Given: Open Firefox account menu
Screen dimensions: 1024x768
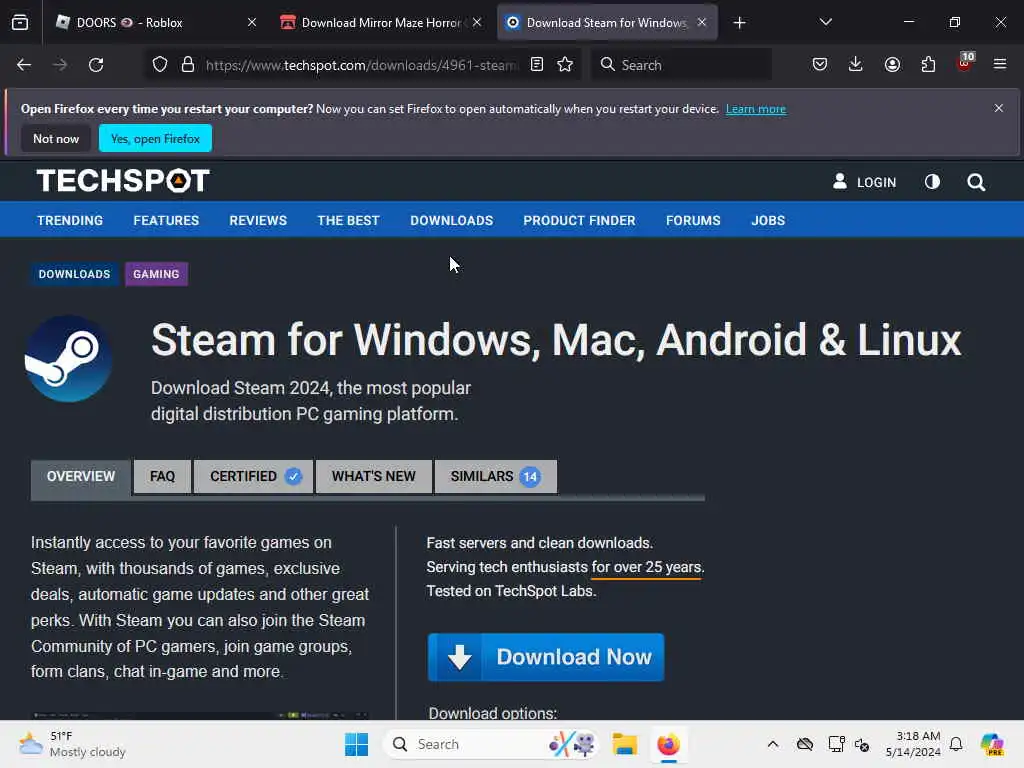Looking at the screenshot, I should point(892,65).
